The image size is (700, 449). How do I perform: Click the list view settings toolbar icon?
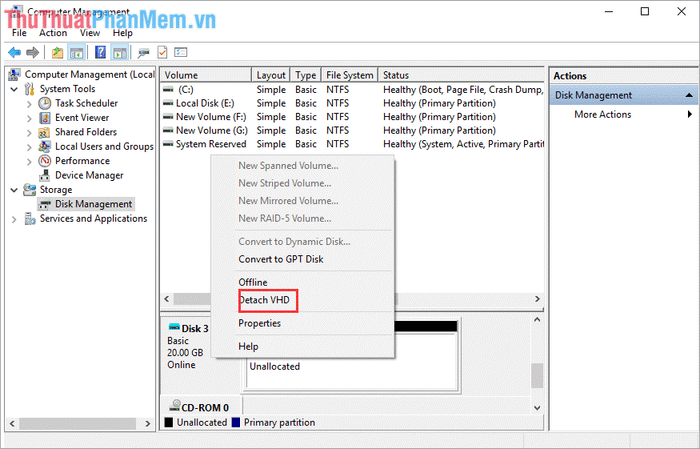tap(180, 53)
